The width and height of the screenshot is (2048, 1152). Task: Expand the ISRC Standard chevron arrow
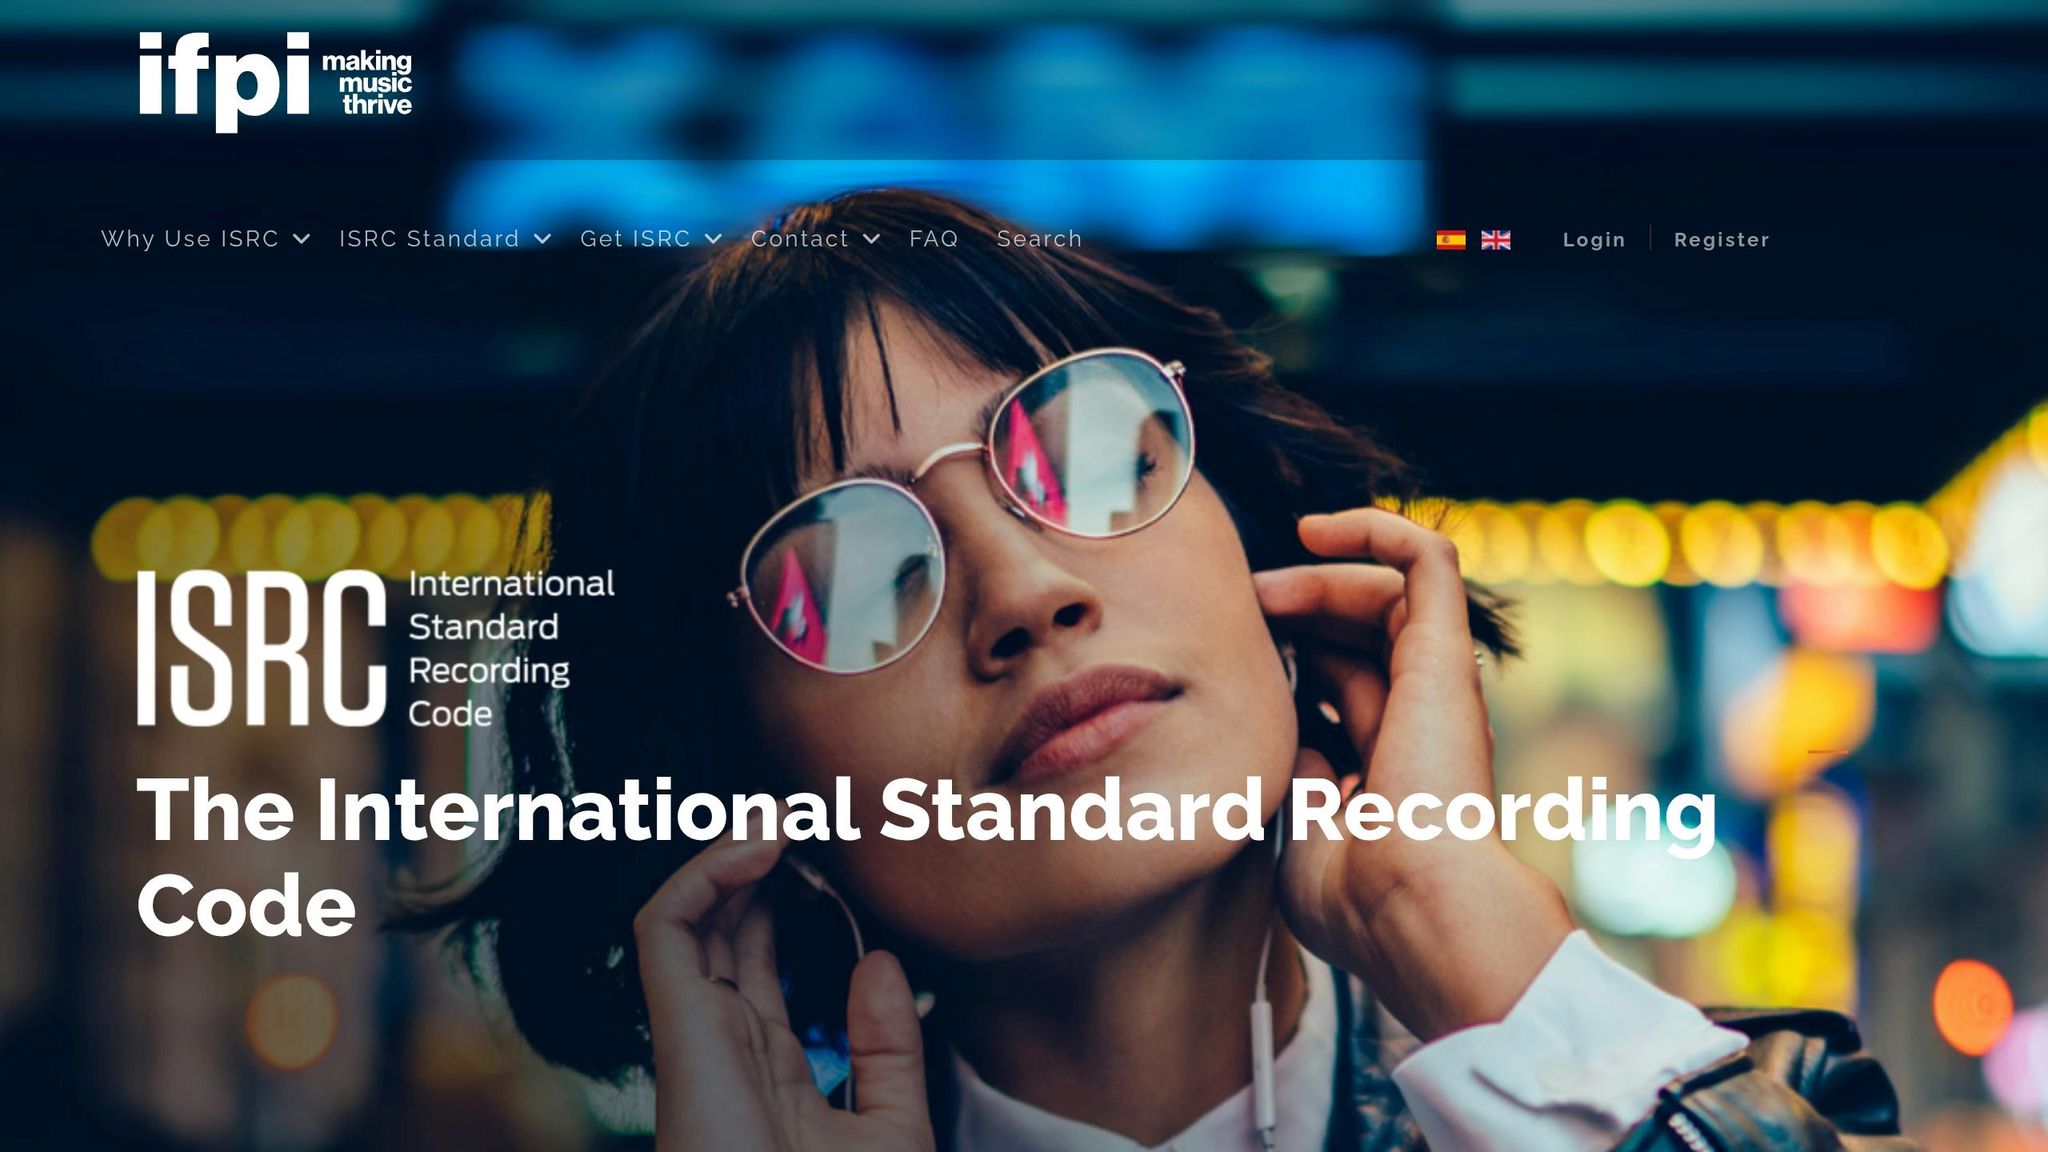(x=543, y=239)
